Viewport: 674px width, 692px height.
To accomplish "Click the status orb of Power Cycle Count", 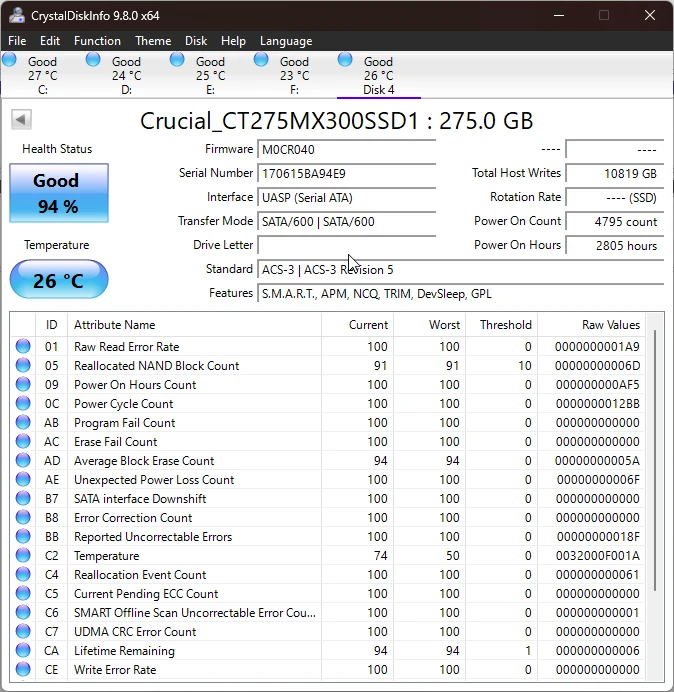I will 23,403.
